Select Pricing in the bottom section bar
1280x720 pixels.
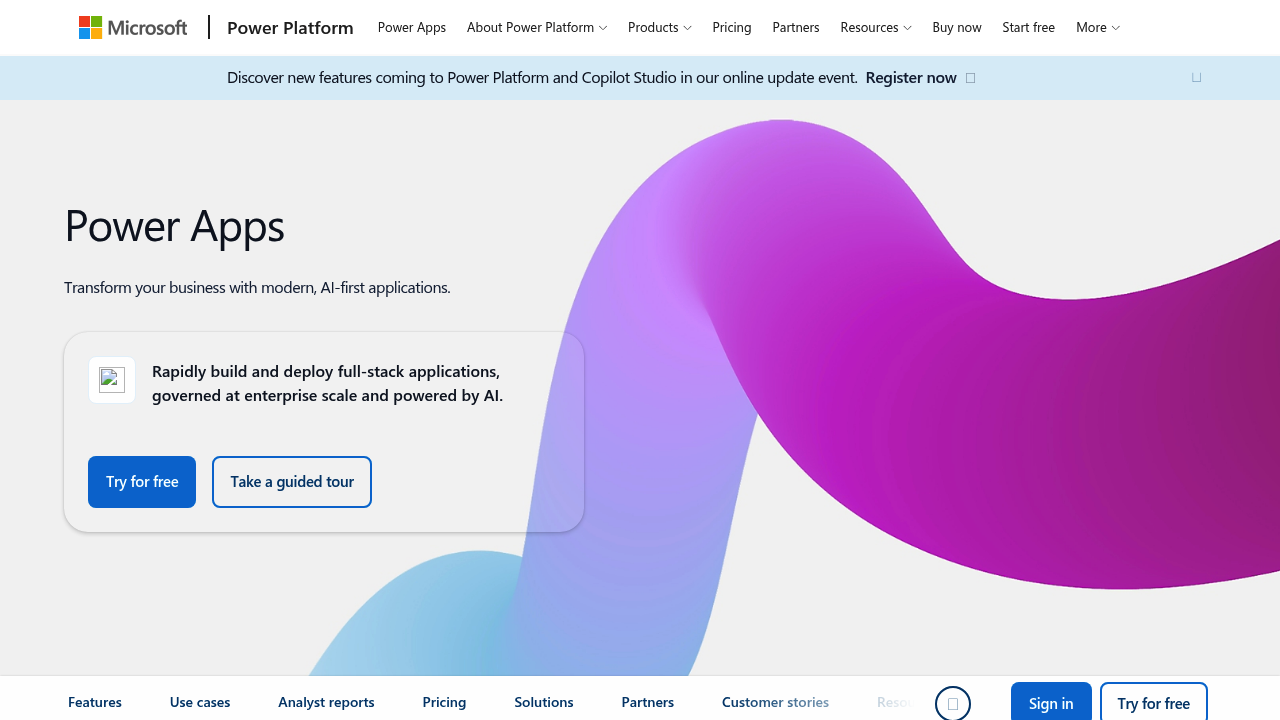pos(444,702)
